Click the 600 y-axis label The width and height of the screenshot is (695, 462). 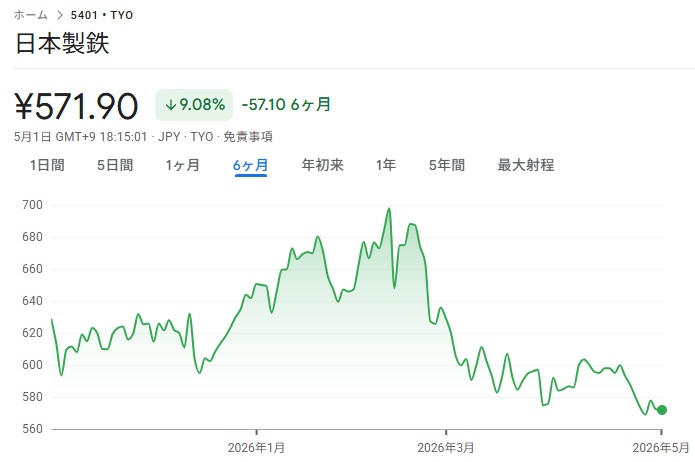(32, 364)
